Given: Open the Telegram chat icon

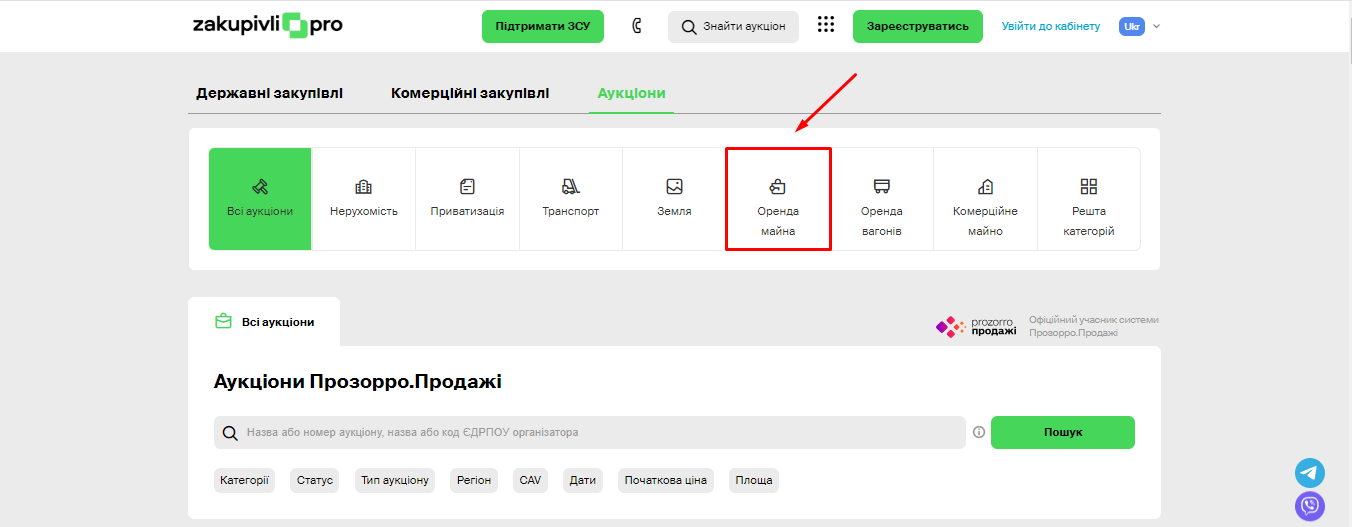Looking at the screenshot, I should tap(1310, 473).
